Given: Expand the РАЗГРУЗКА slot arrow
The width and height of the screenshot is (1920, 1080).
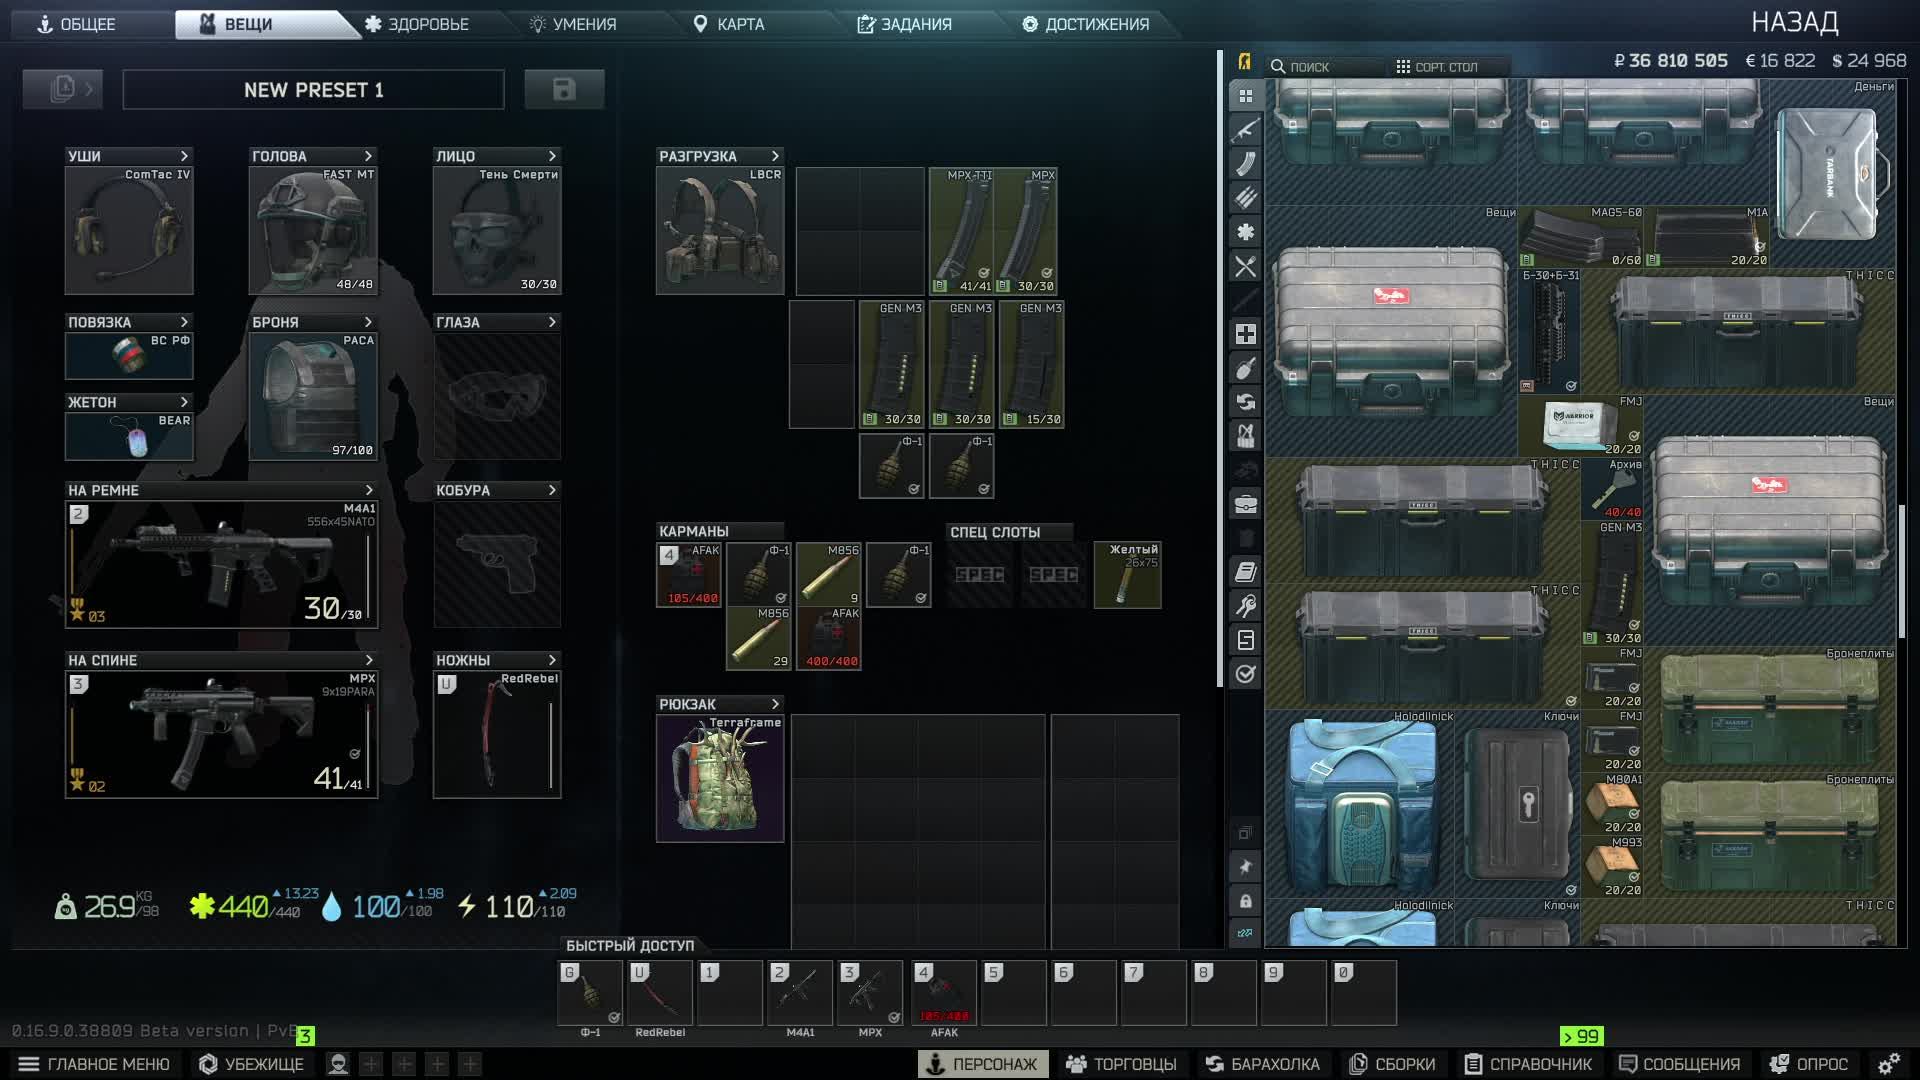Looking at the screenshot, I should pos(775,156).
